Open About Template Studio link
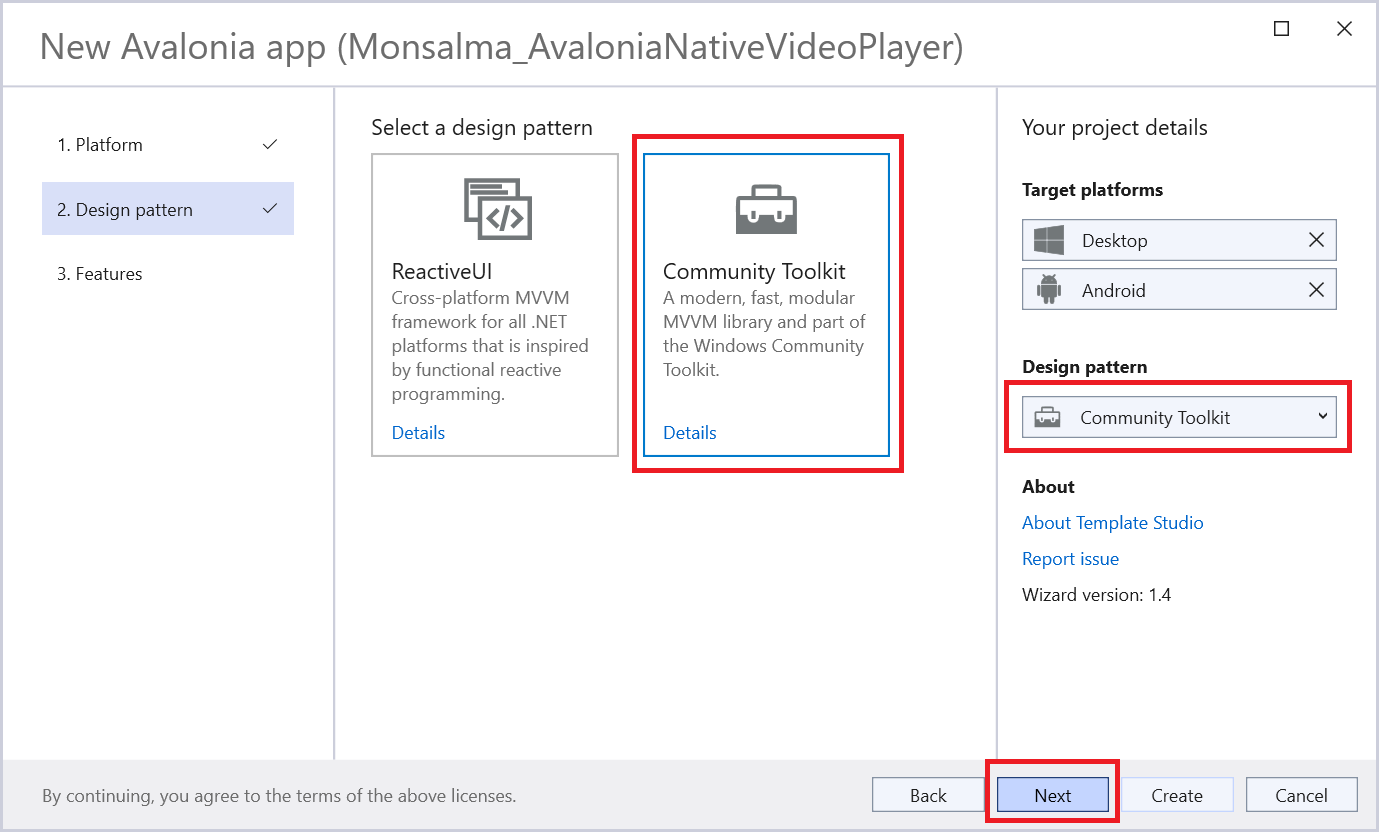This screenshot has width=1379, height=832. 1112,523
